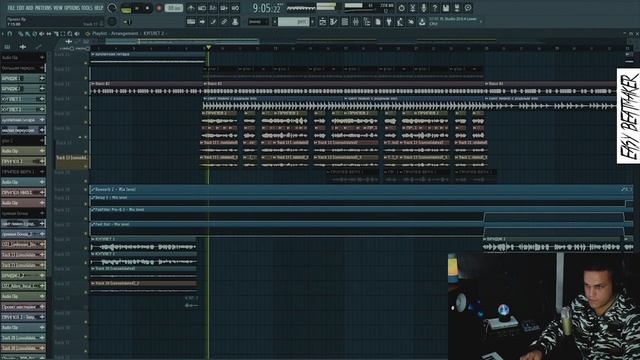Open the playlist options menu arrow
Image resolution: width=640 pixels, height=360 pixels.
[3, 34]
